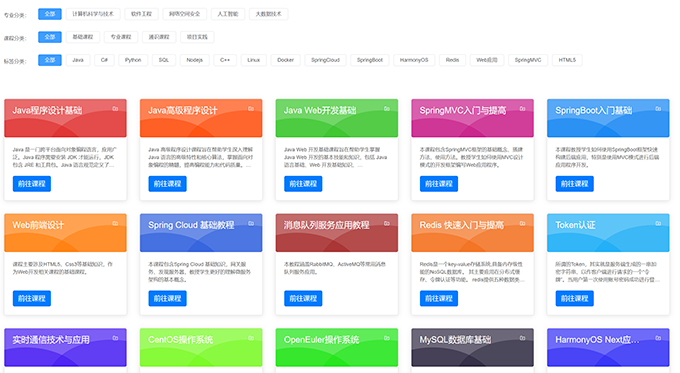Choose the Web应用 tag filter
Viewport: 680px width, 373px height.
point(487,60)
